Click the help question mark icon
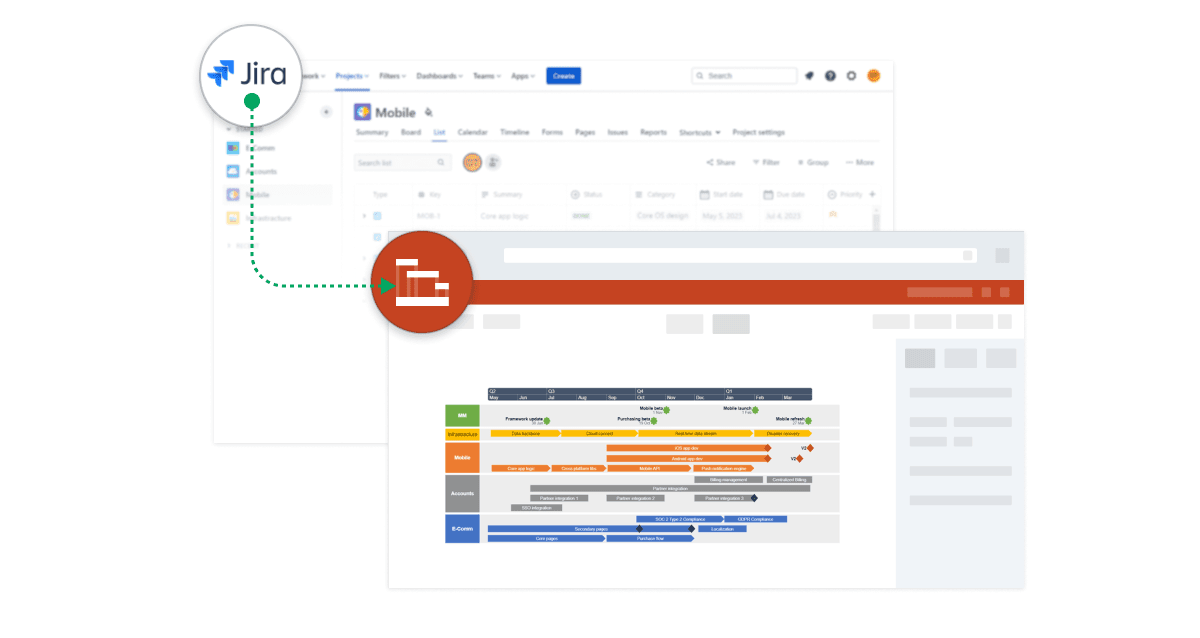1200x638 pixels. pyautogui.click(x=830, y=75)
